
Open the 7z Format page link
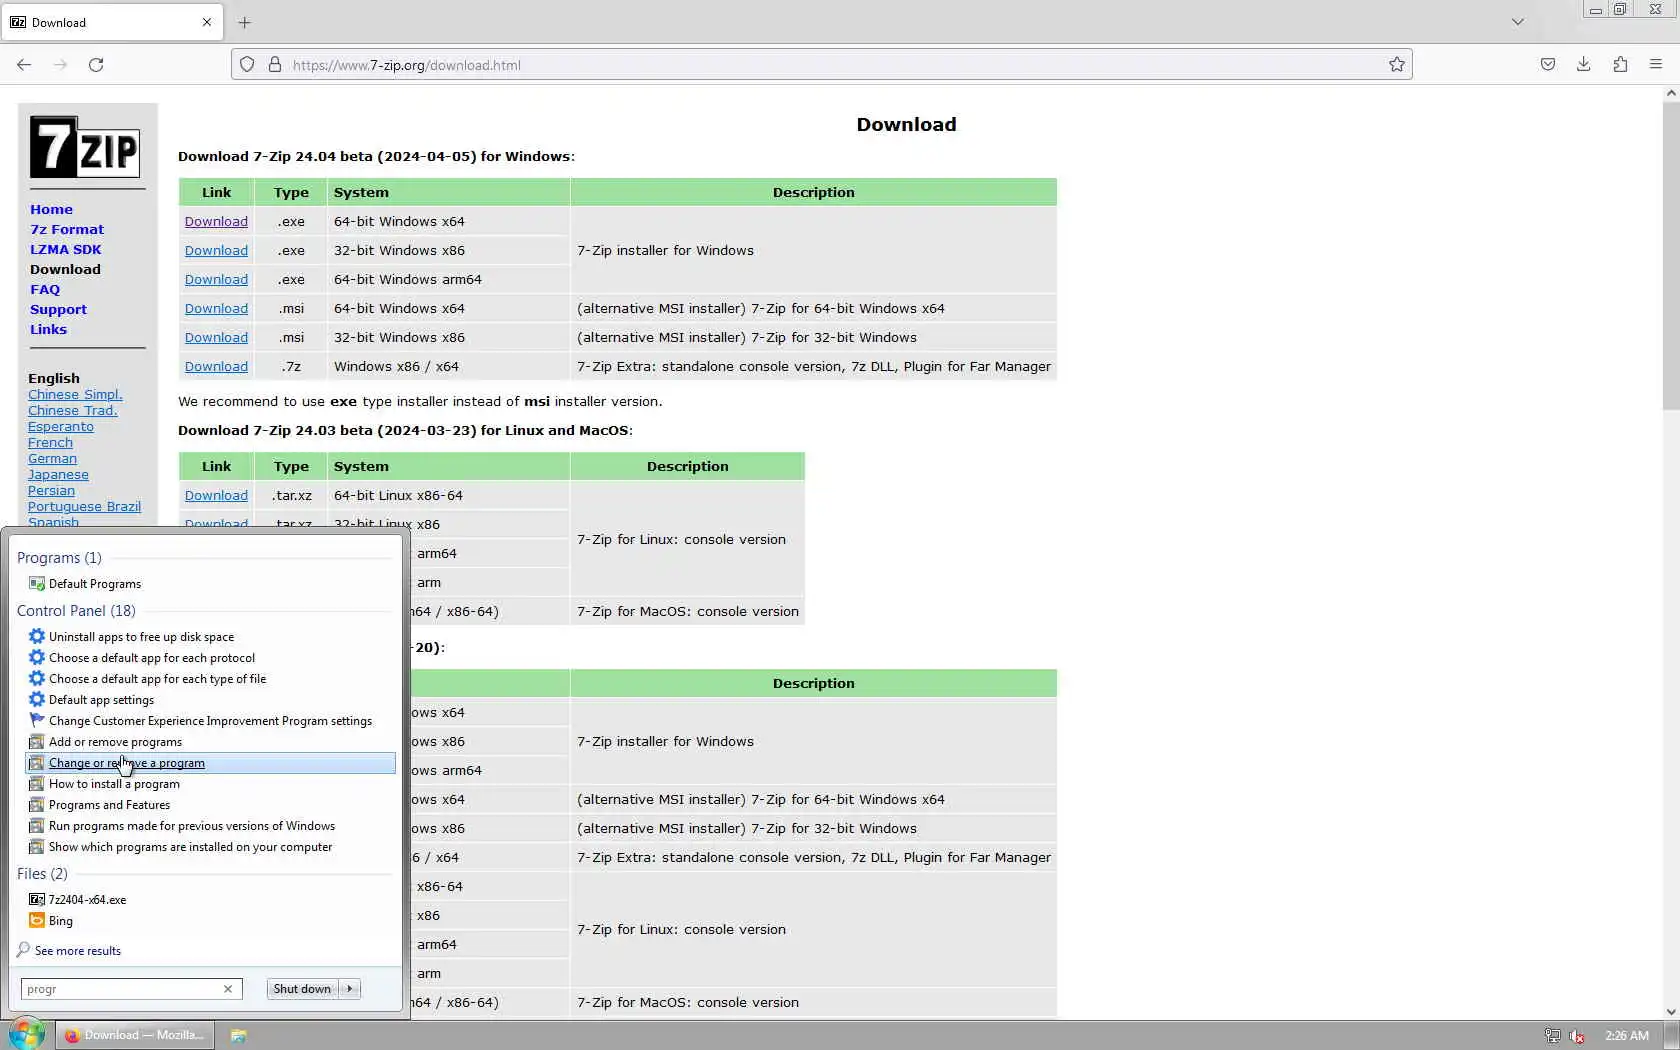pos(67,230)
